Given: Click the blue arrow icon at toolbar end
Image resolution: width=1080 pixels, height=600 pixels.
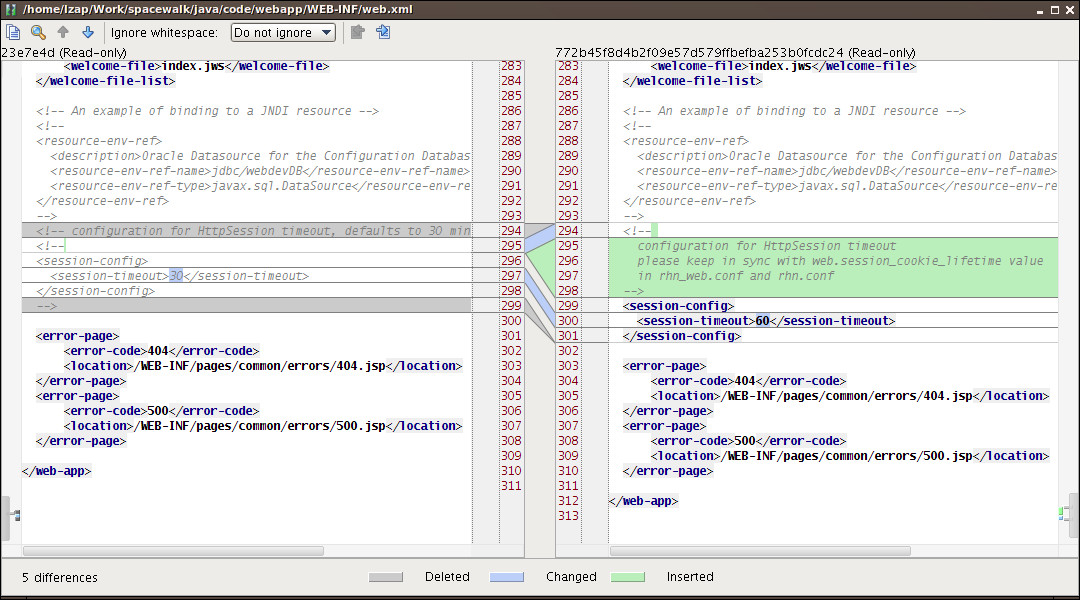Looking at the screenshot, I should pos(383,32).
